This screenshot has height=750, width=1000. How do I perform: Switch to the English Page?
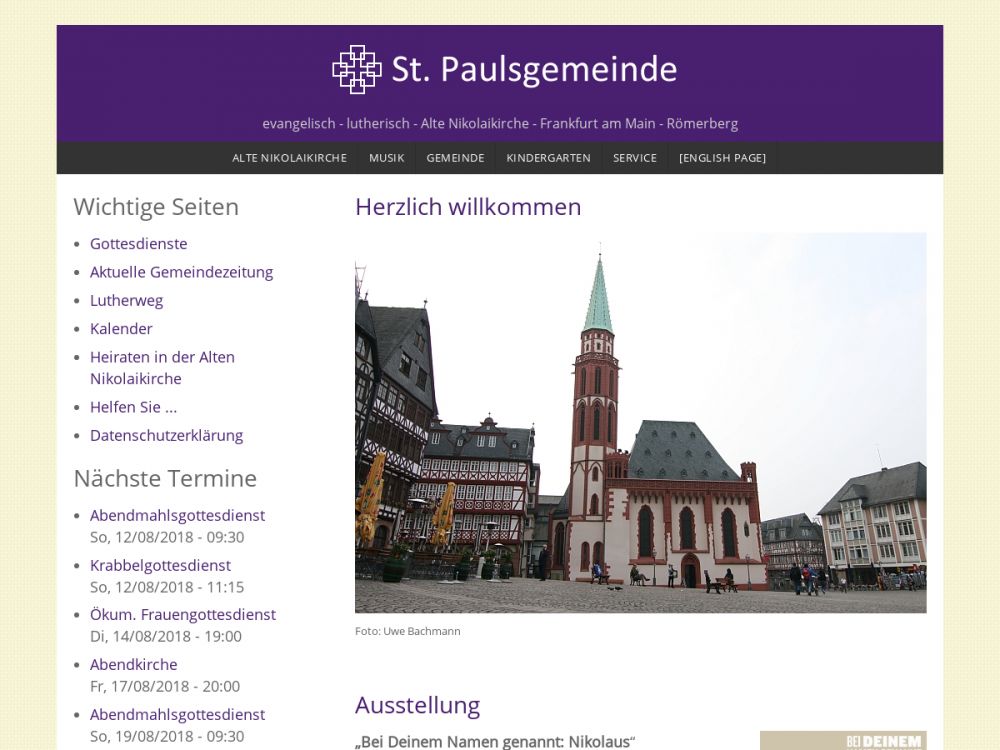point(722,158)
